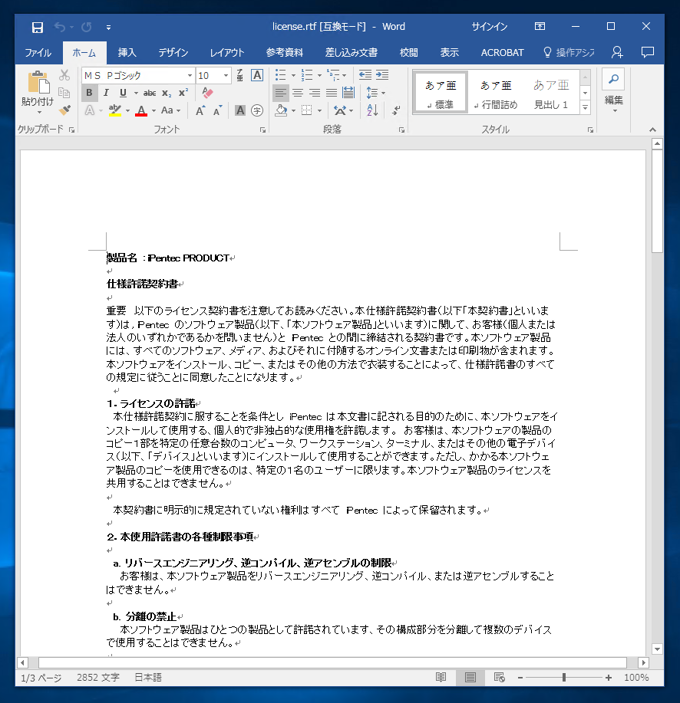Click the Paste clipboard icon

tap(38, 84)
